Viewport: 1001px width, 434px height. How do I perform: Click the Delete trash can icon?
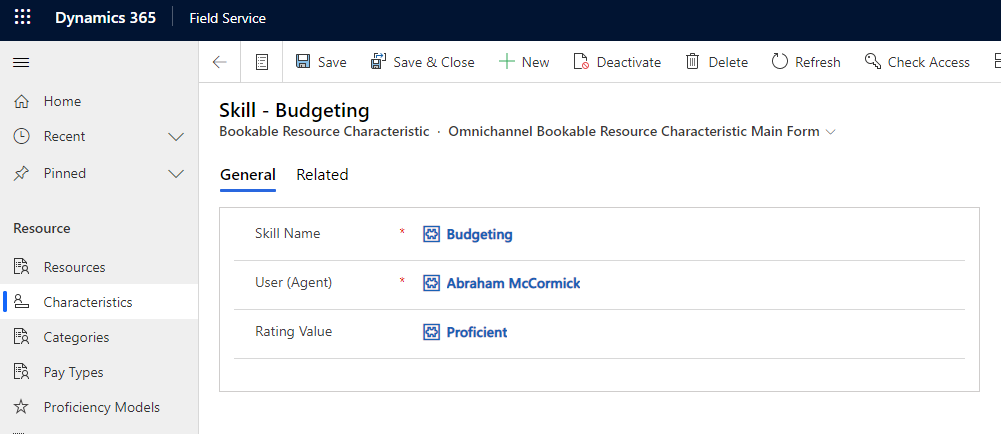click(x=693, y=62)
